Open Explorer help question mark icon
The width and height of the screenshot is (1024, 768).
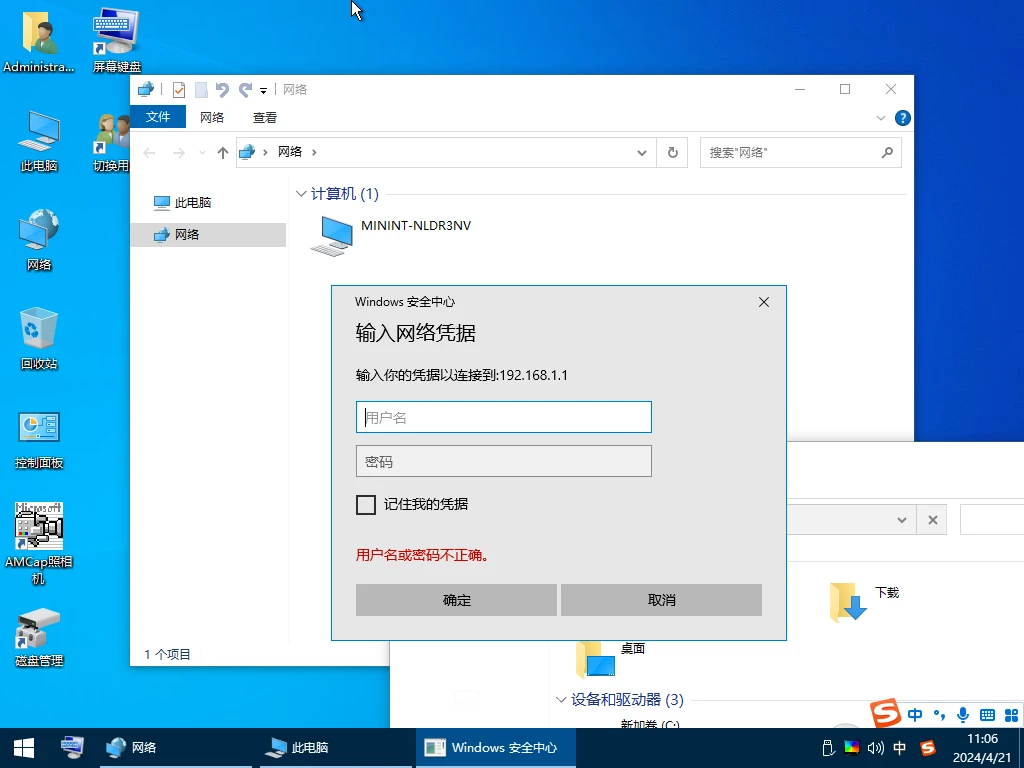tap(903, 118)
